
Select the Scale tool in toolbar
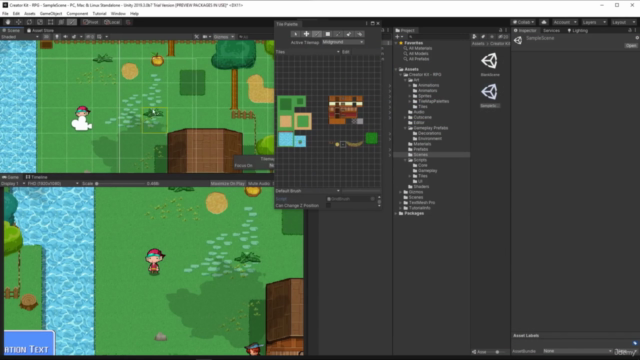[40, 22]
